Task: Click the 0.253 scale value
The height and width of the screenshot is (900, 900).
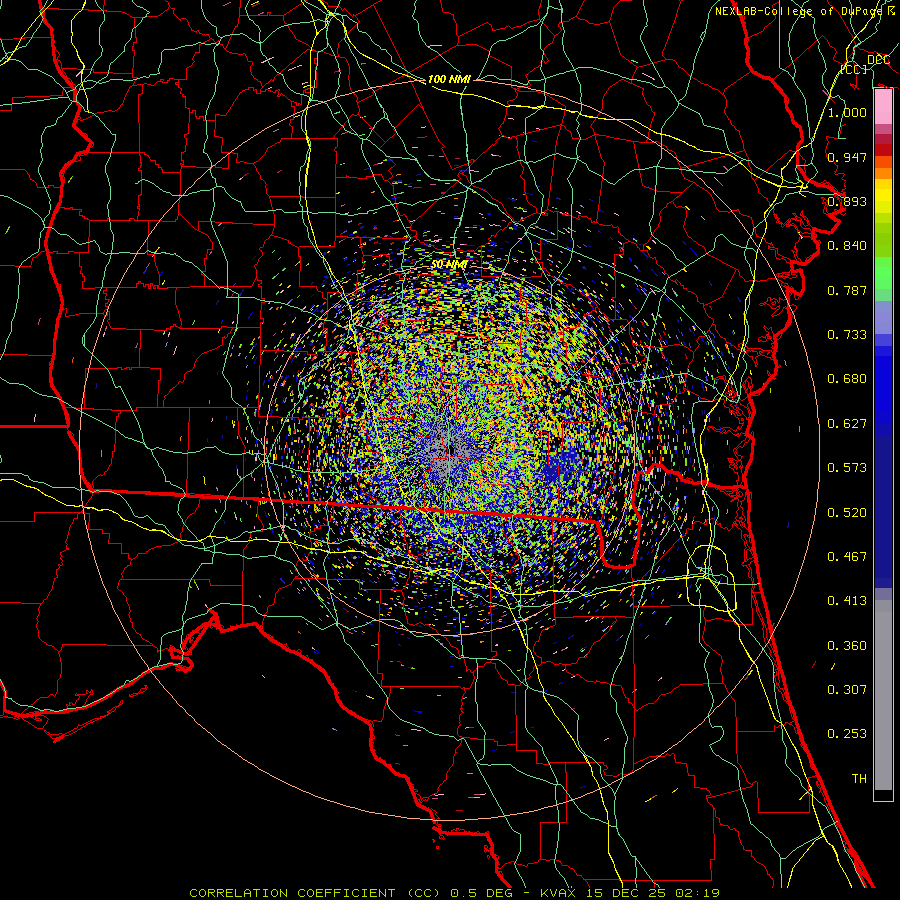Action: 847,734
